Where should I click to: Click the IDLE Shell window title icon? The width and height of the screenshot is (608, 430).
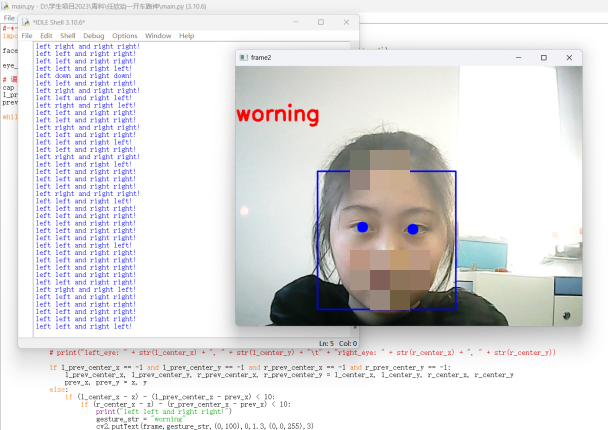[26, 22]
